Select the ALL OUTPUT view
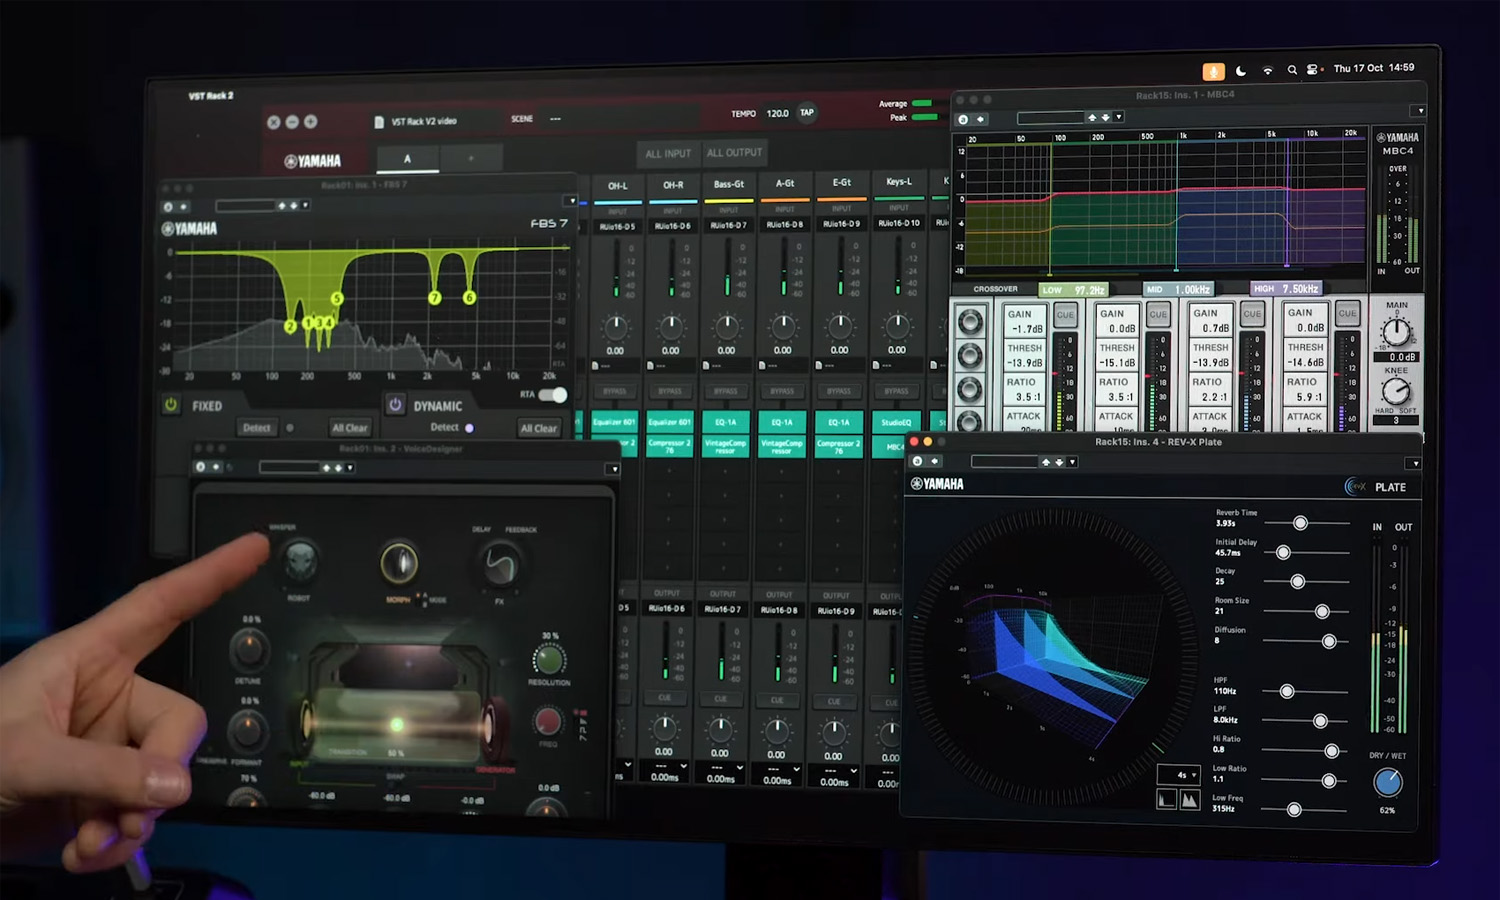 point(734,153)
